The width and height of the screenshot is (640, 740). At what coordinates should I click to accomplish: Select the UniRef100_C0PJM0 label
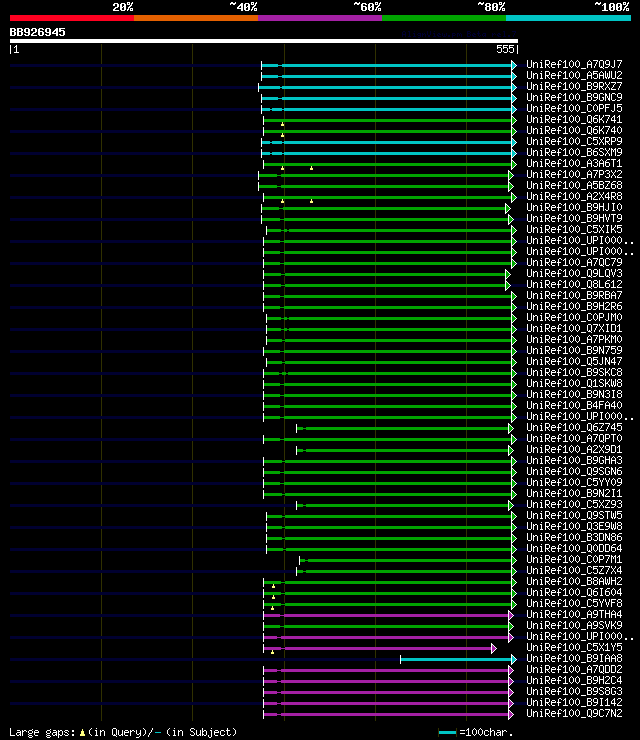click(x=574, y=317)
